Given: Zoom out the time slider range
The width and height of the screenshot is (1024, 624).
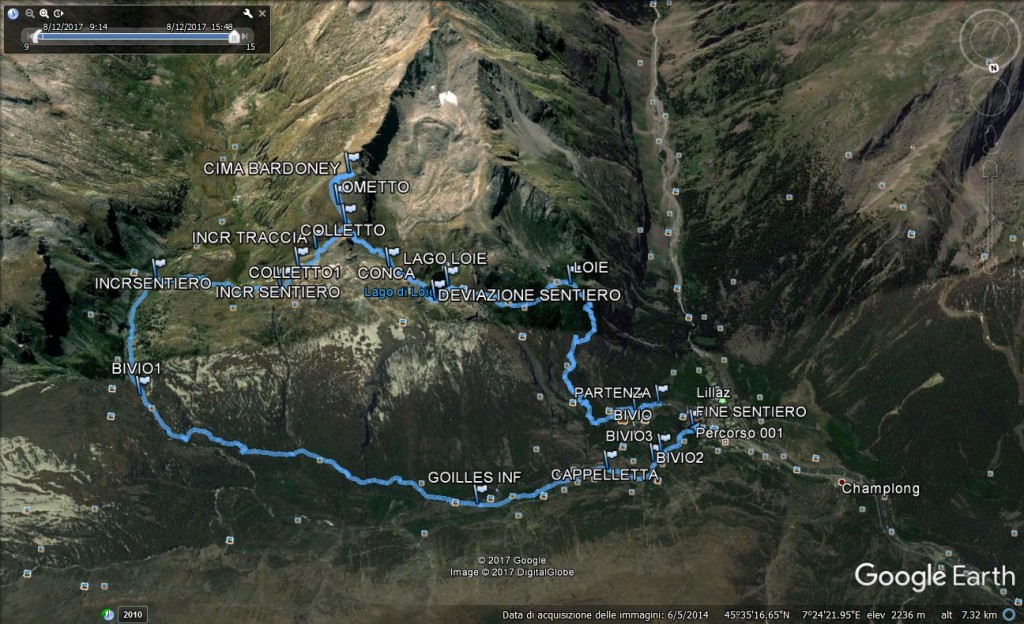Looking at the screenshot, I should click(x=29, y=13).
